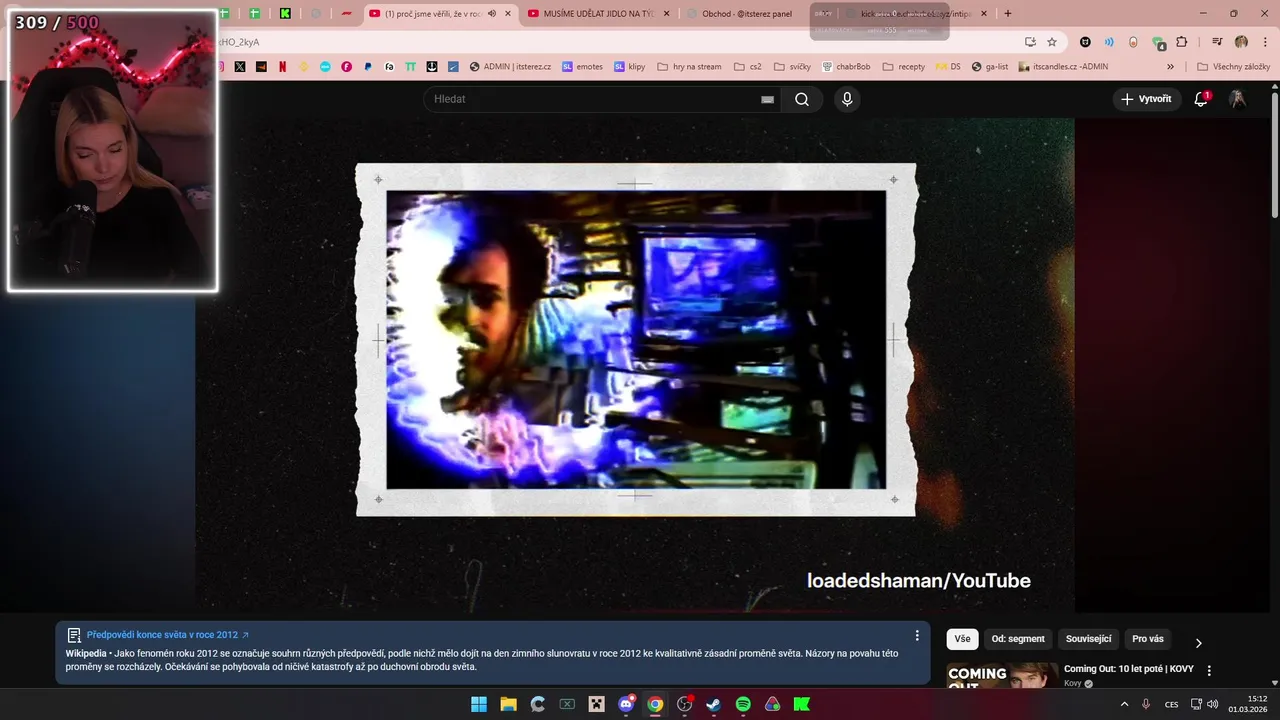Open YouTube notifications bell
This screenshot has height=720, width=1280.
pos(1202,99)
